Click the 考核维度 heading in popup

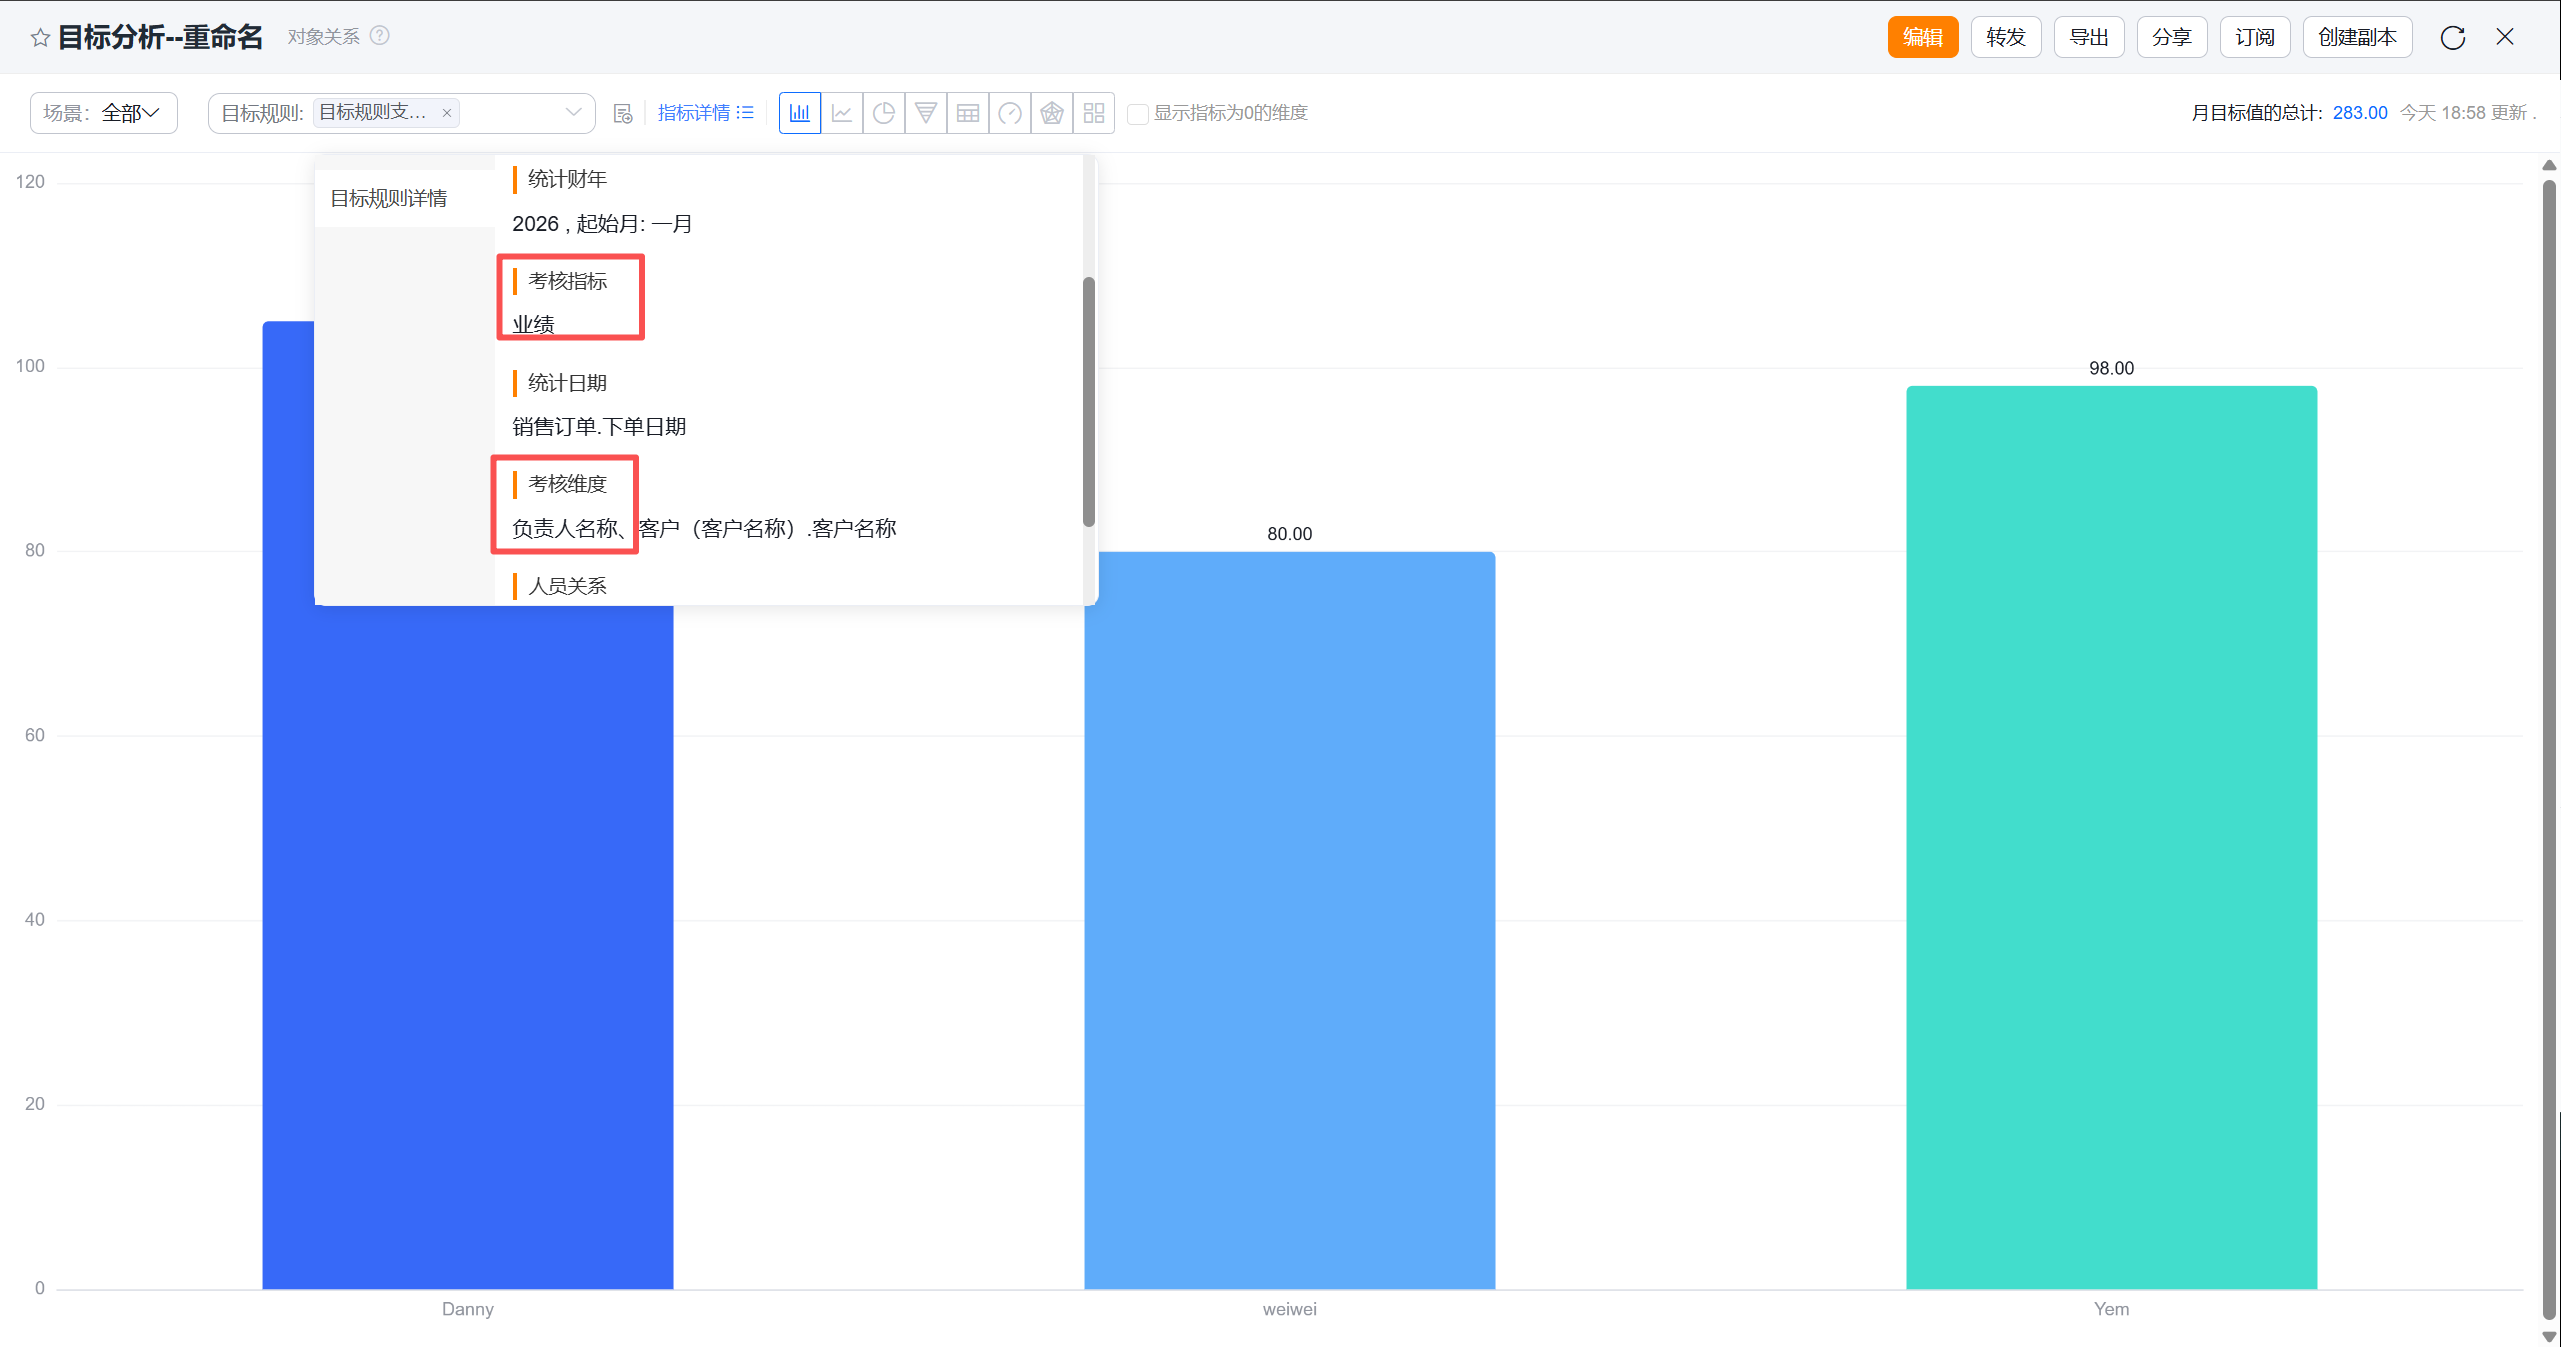coord(567,485)
